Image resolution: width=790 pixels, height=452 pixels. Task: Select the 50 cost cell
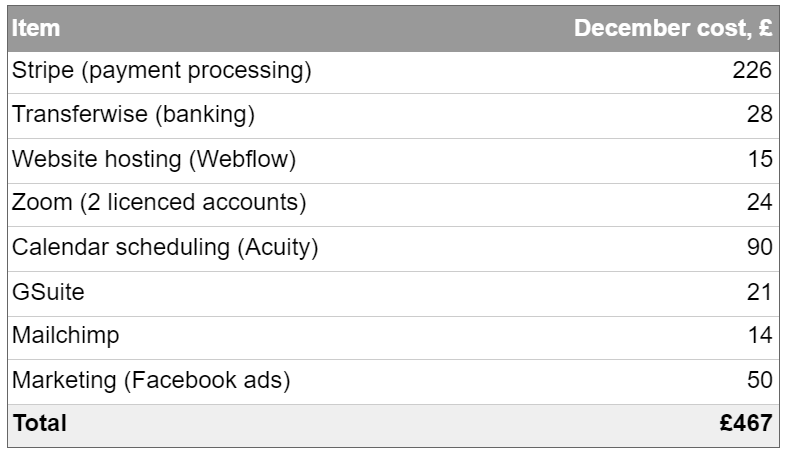(759, 380)
